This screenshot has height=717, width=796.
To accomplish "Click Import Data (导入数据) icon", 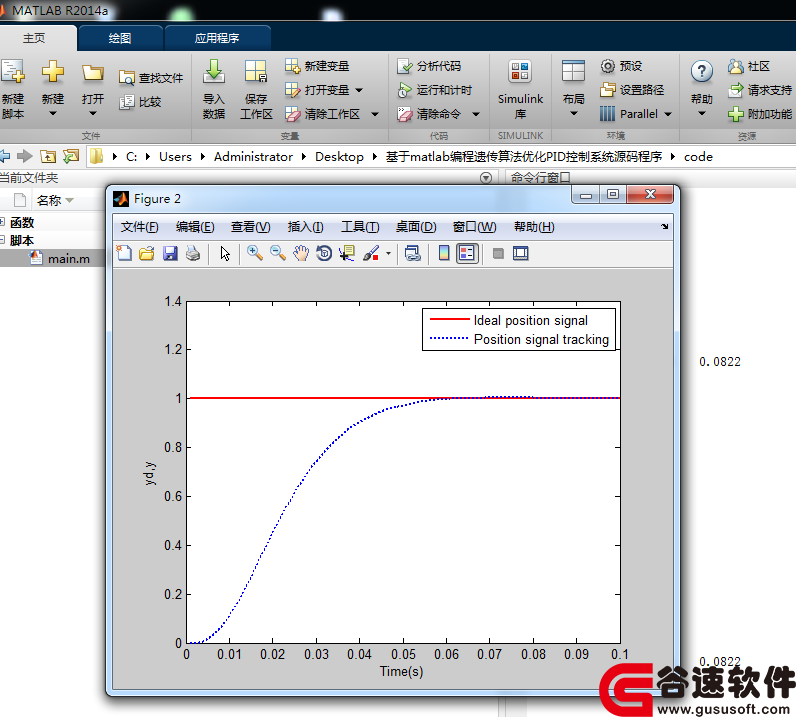I will [x=214, y=72].
